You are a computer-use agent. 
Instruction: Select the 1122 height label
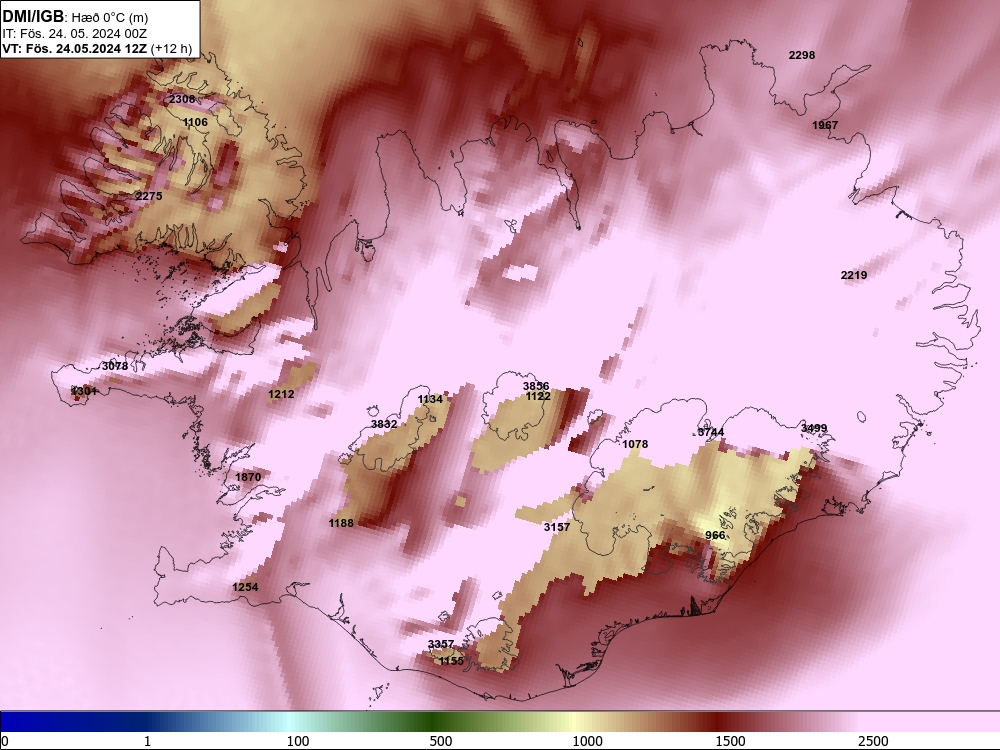538,397
